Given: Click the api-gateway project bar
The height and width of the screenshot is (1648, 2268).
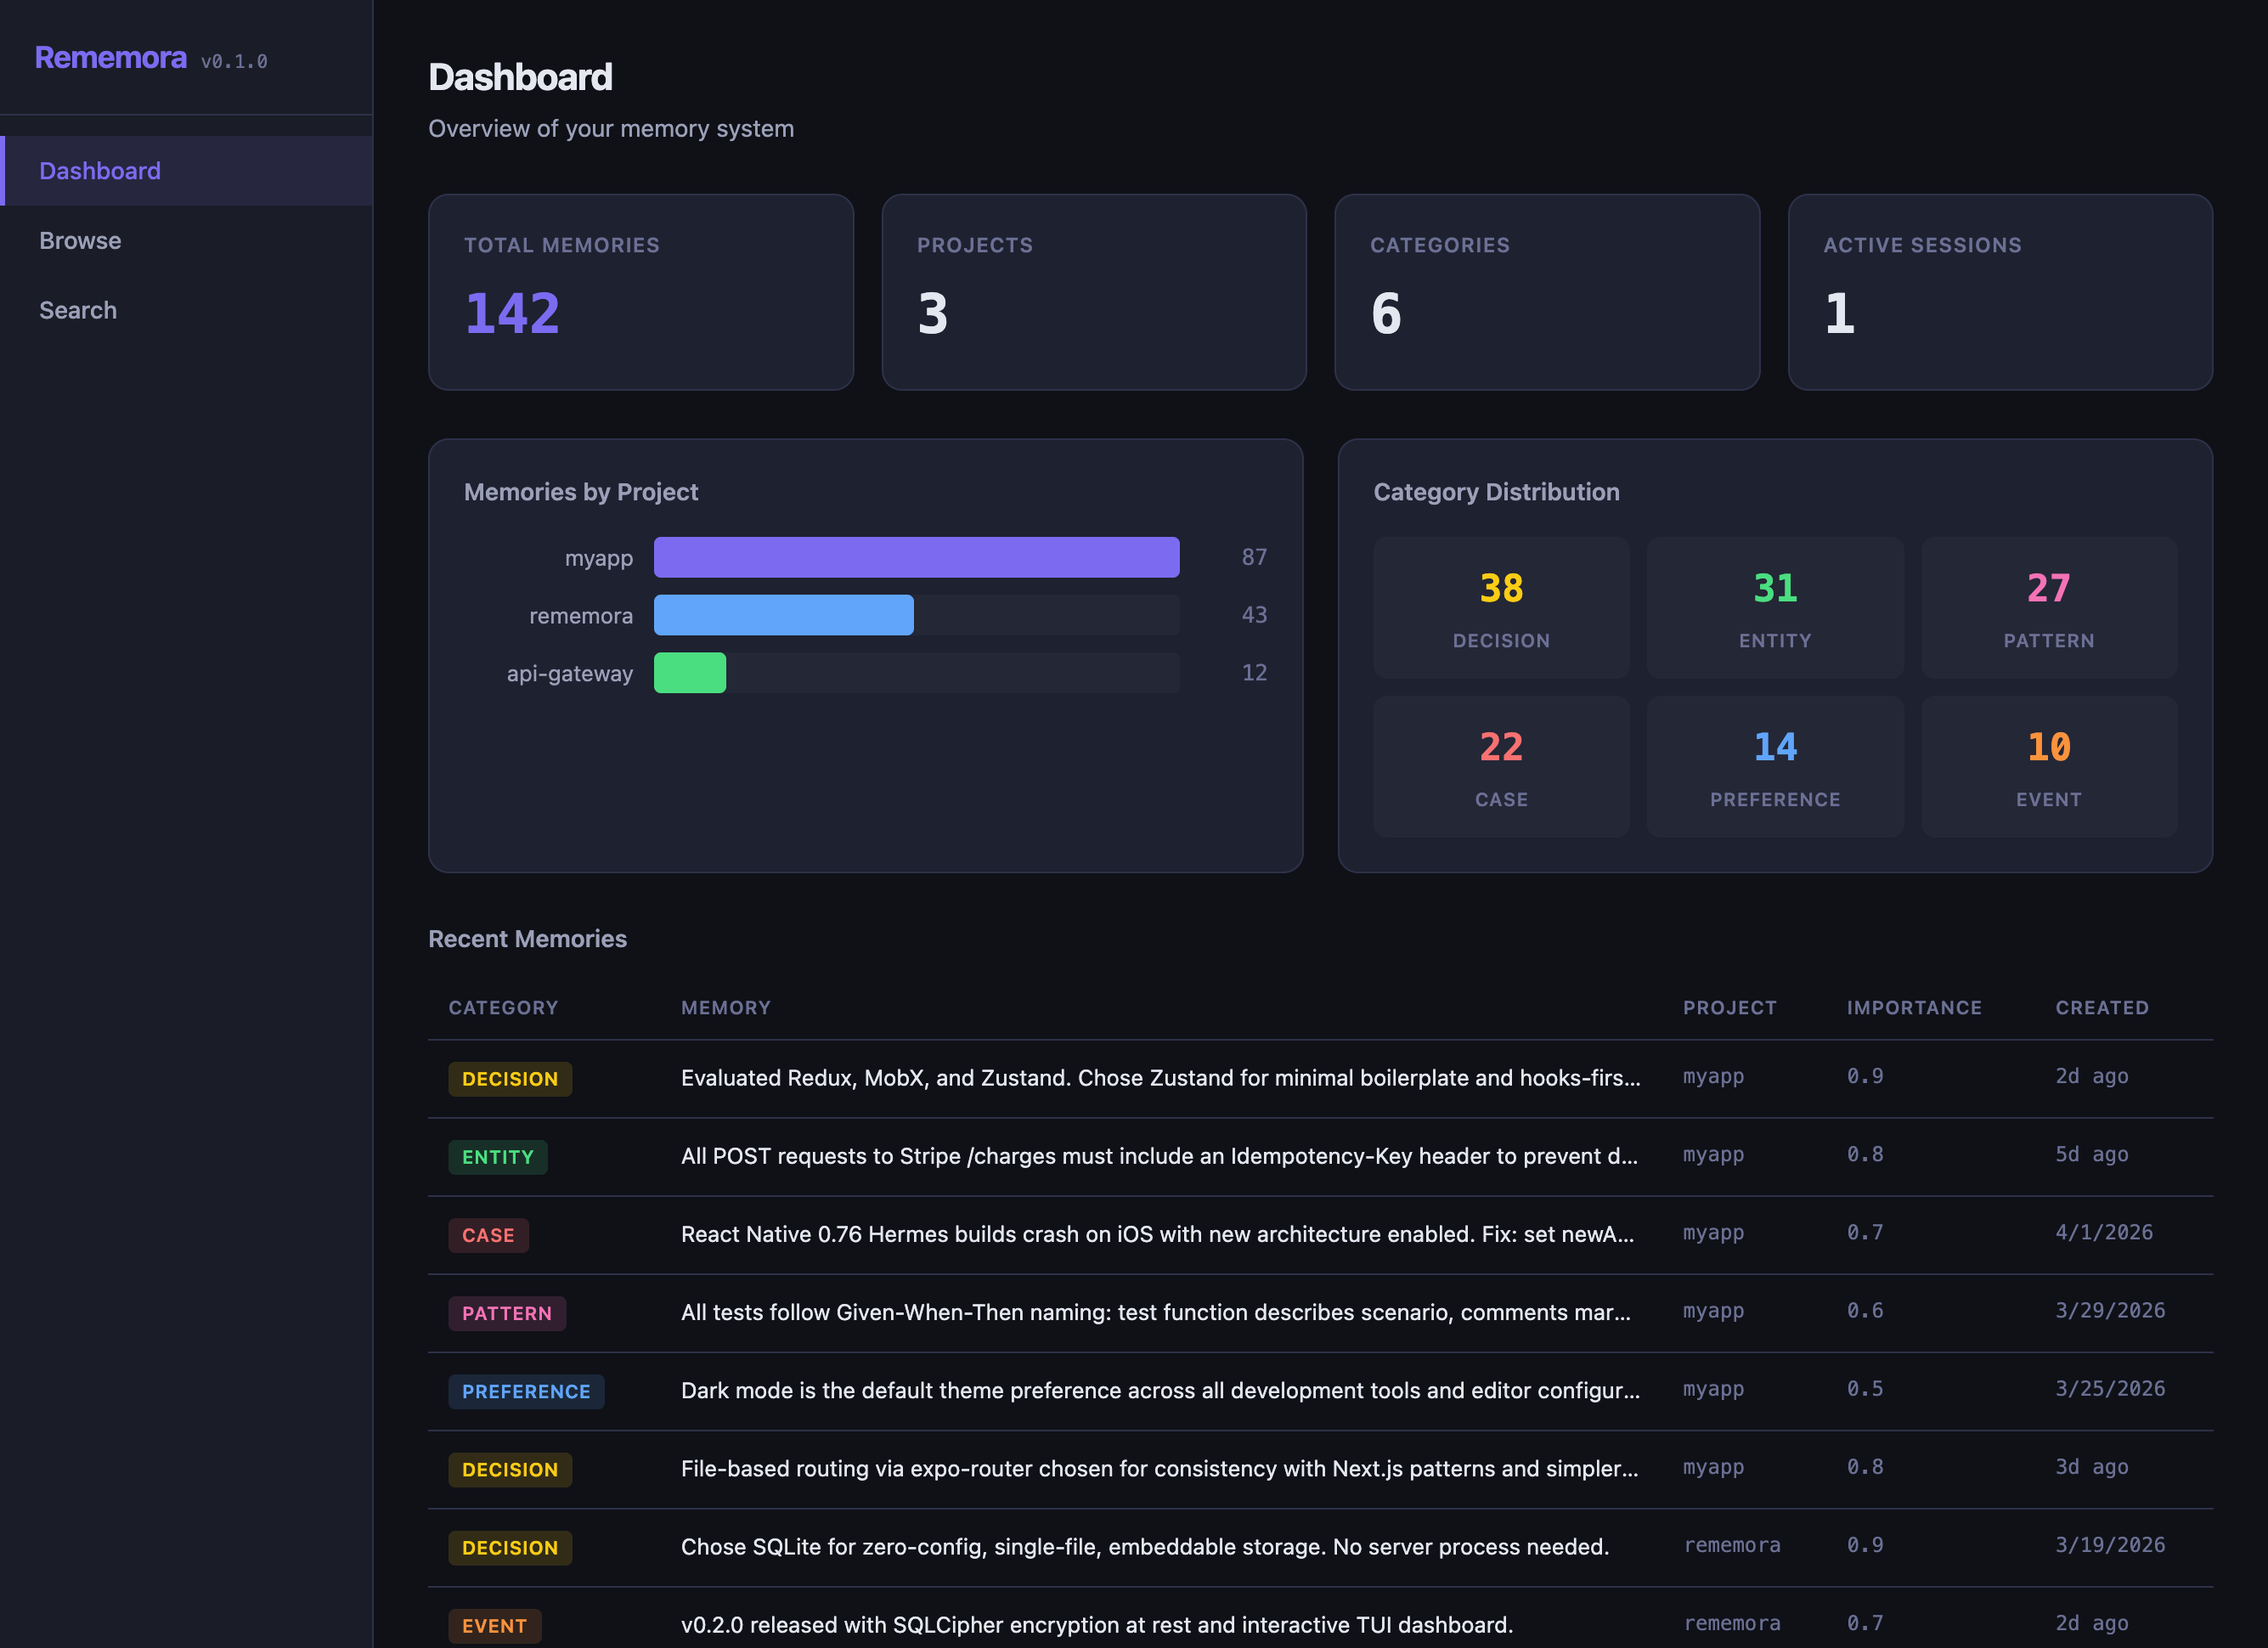Looking at the screenshot, I should (690, 673).
